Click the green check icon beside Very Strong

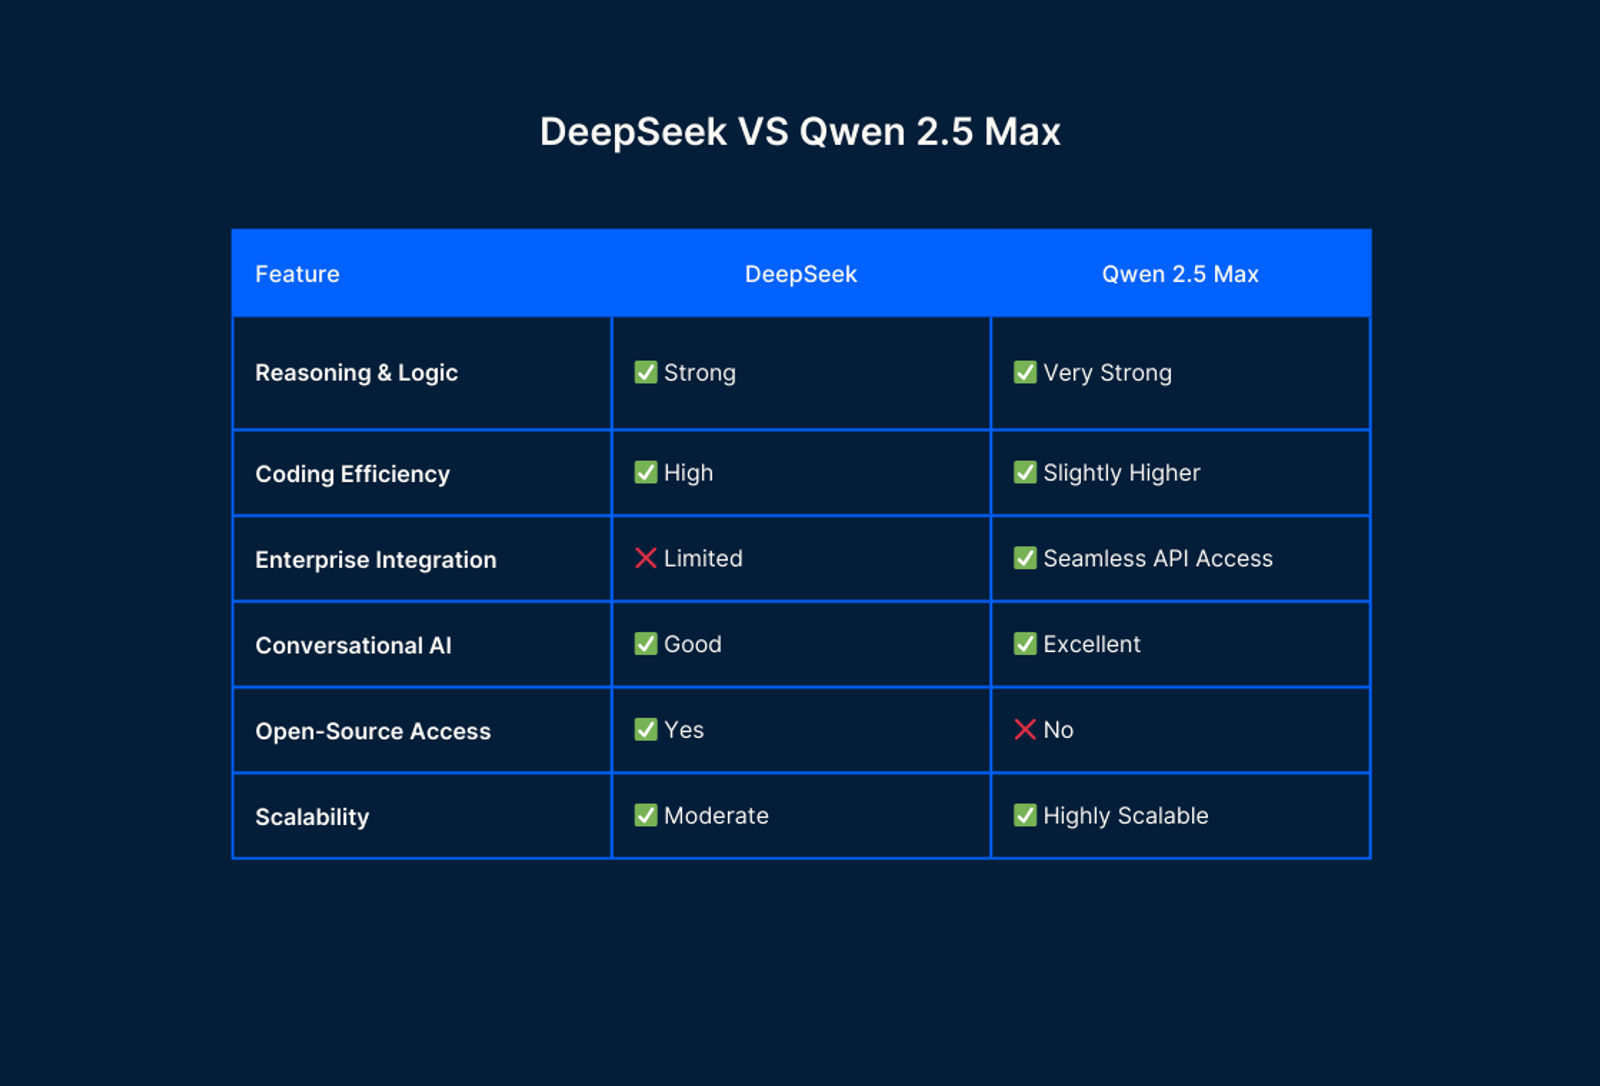pyautogui.click(x=1025, y=372)
